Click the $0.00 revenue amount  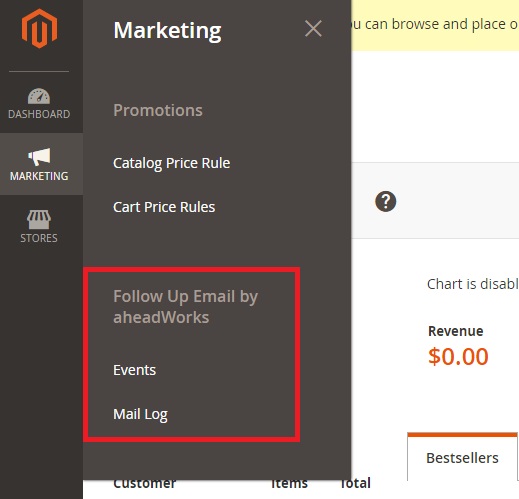tap(458, 356)
